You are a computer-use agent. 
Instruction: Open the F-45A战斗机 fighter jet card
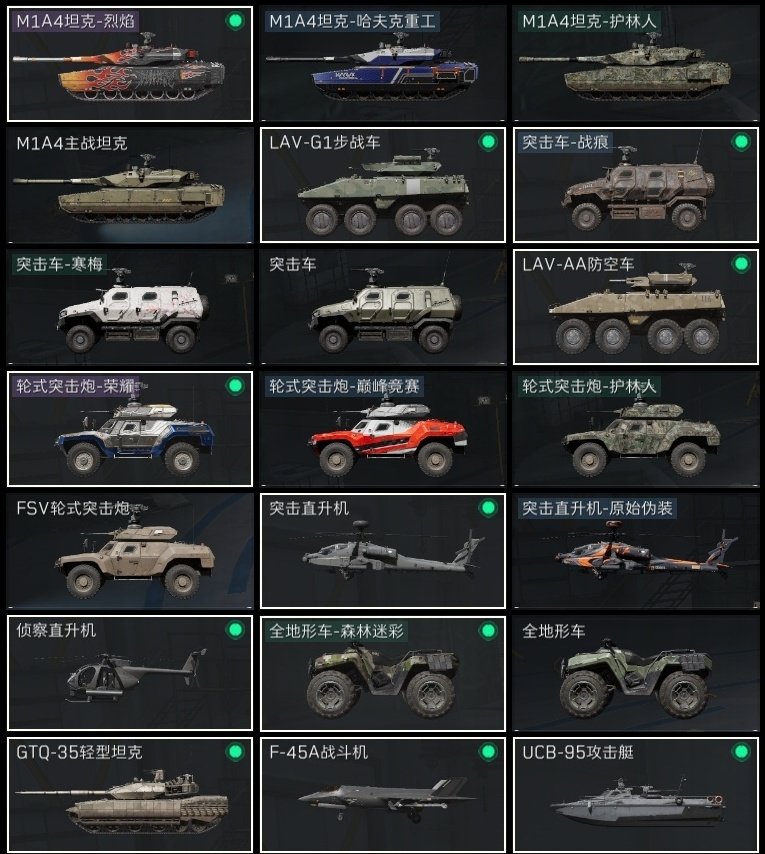383,795
